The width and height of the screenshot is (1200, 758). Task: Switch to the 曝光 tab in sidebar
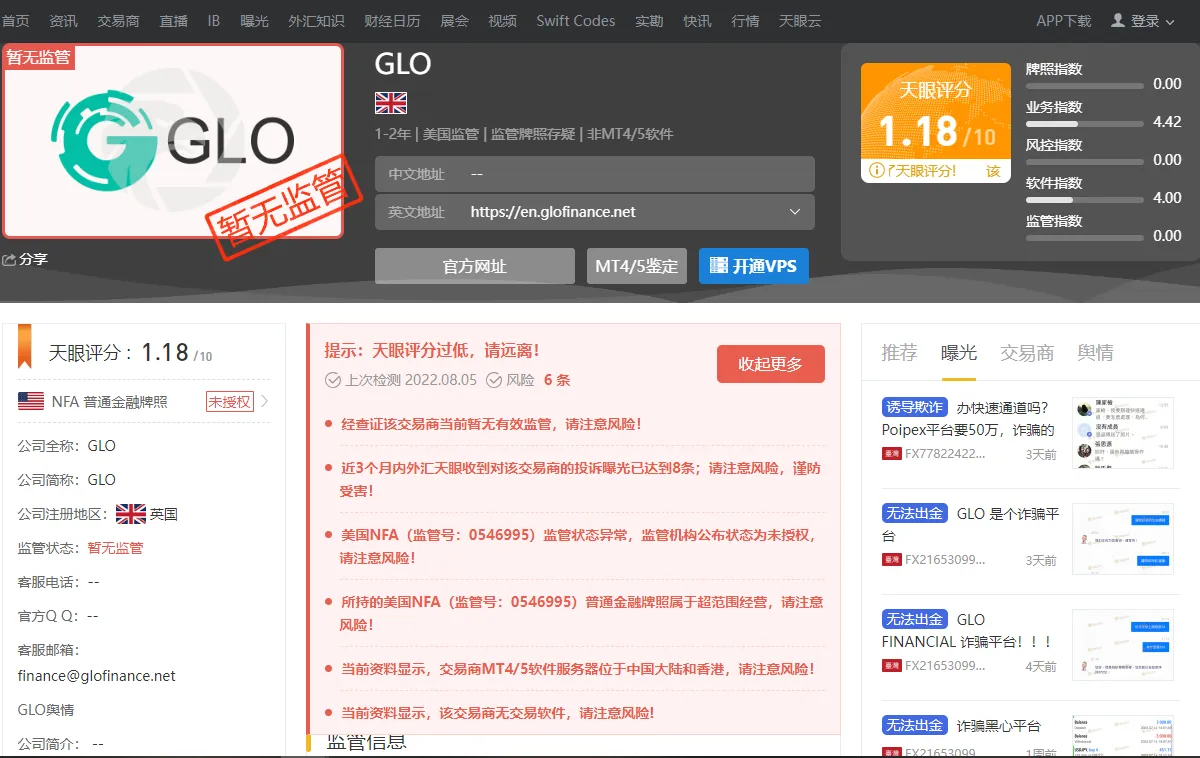[959, 352]
